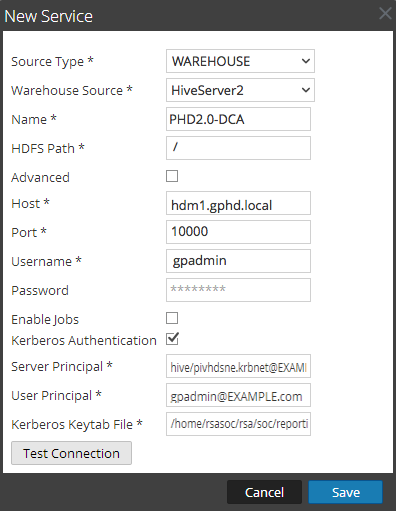
Task: Edit the Name field PHD2.0-DCA
Action: 238,119
